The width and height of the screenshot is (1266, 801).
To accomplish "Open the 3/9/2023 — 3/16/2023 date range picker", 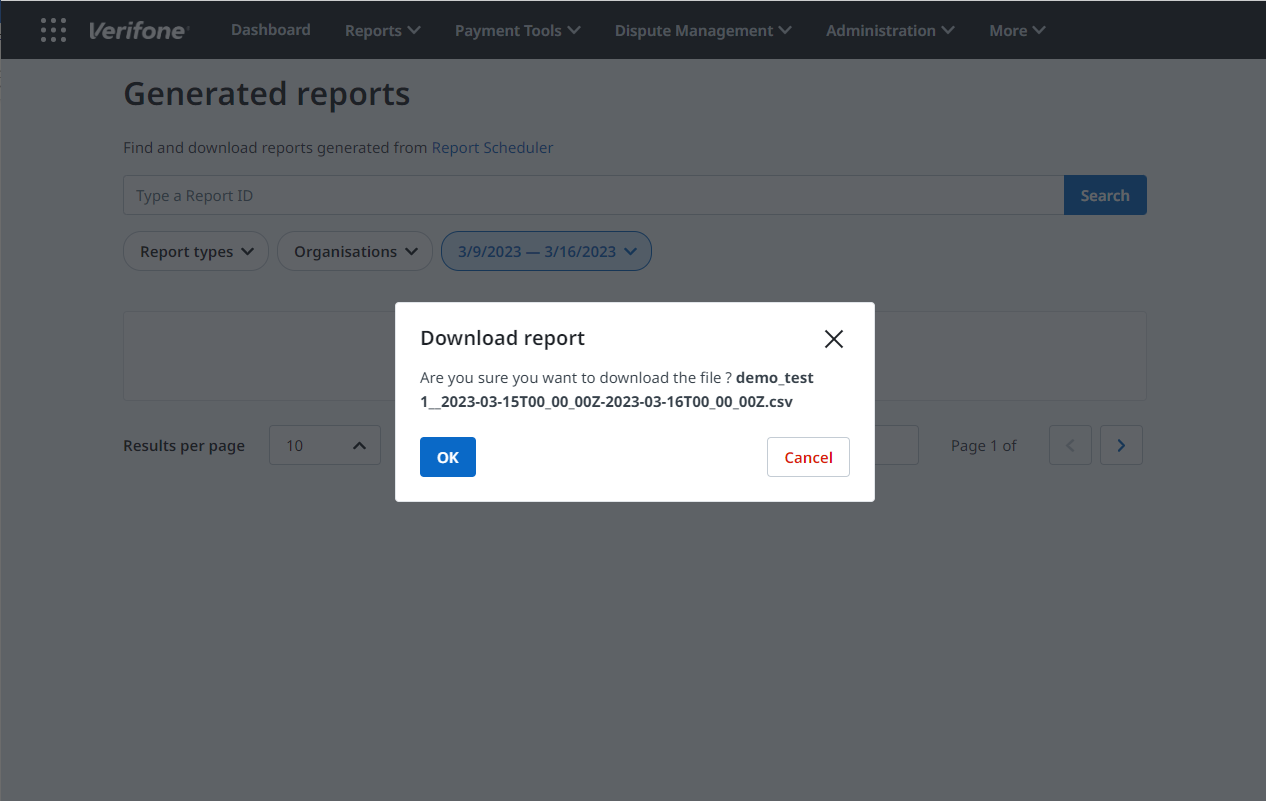I will click(x=546, y=252).
